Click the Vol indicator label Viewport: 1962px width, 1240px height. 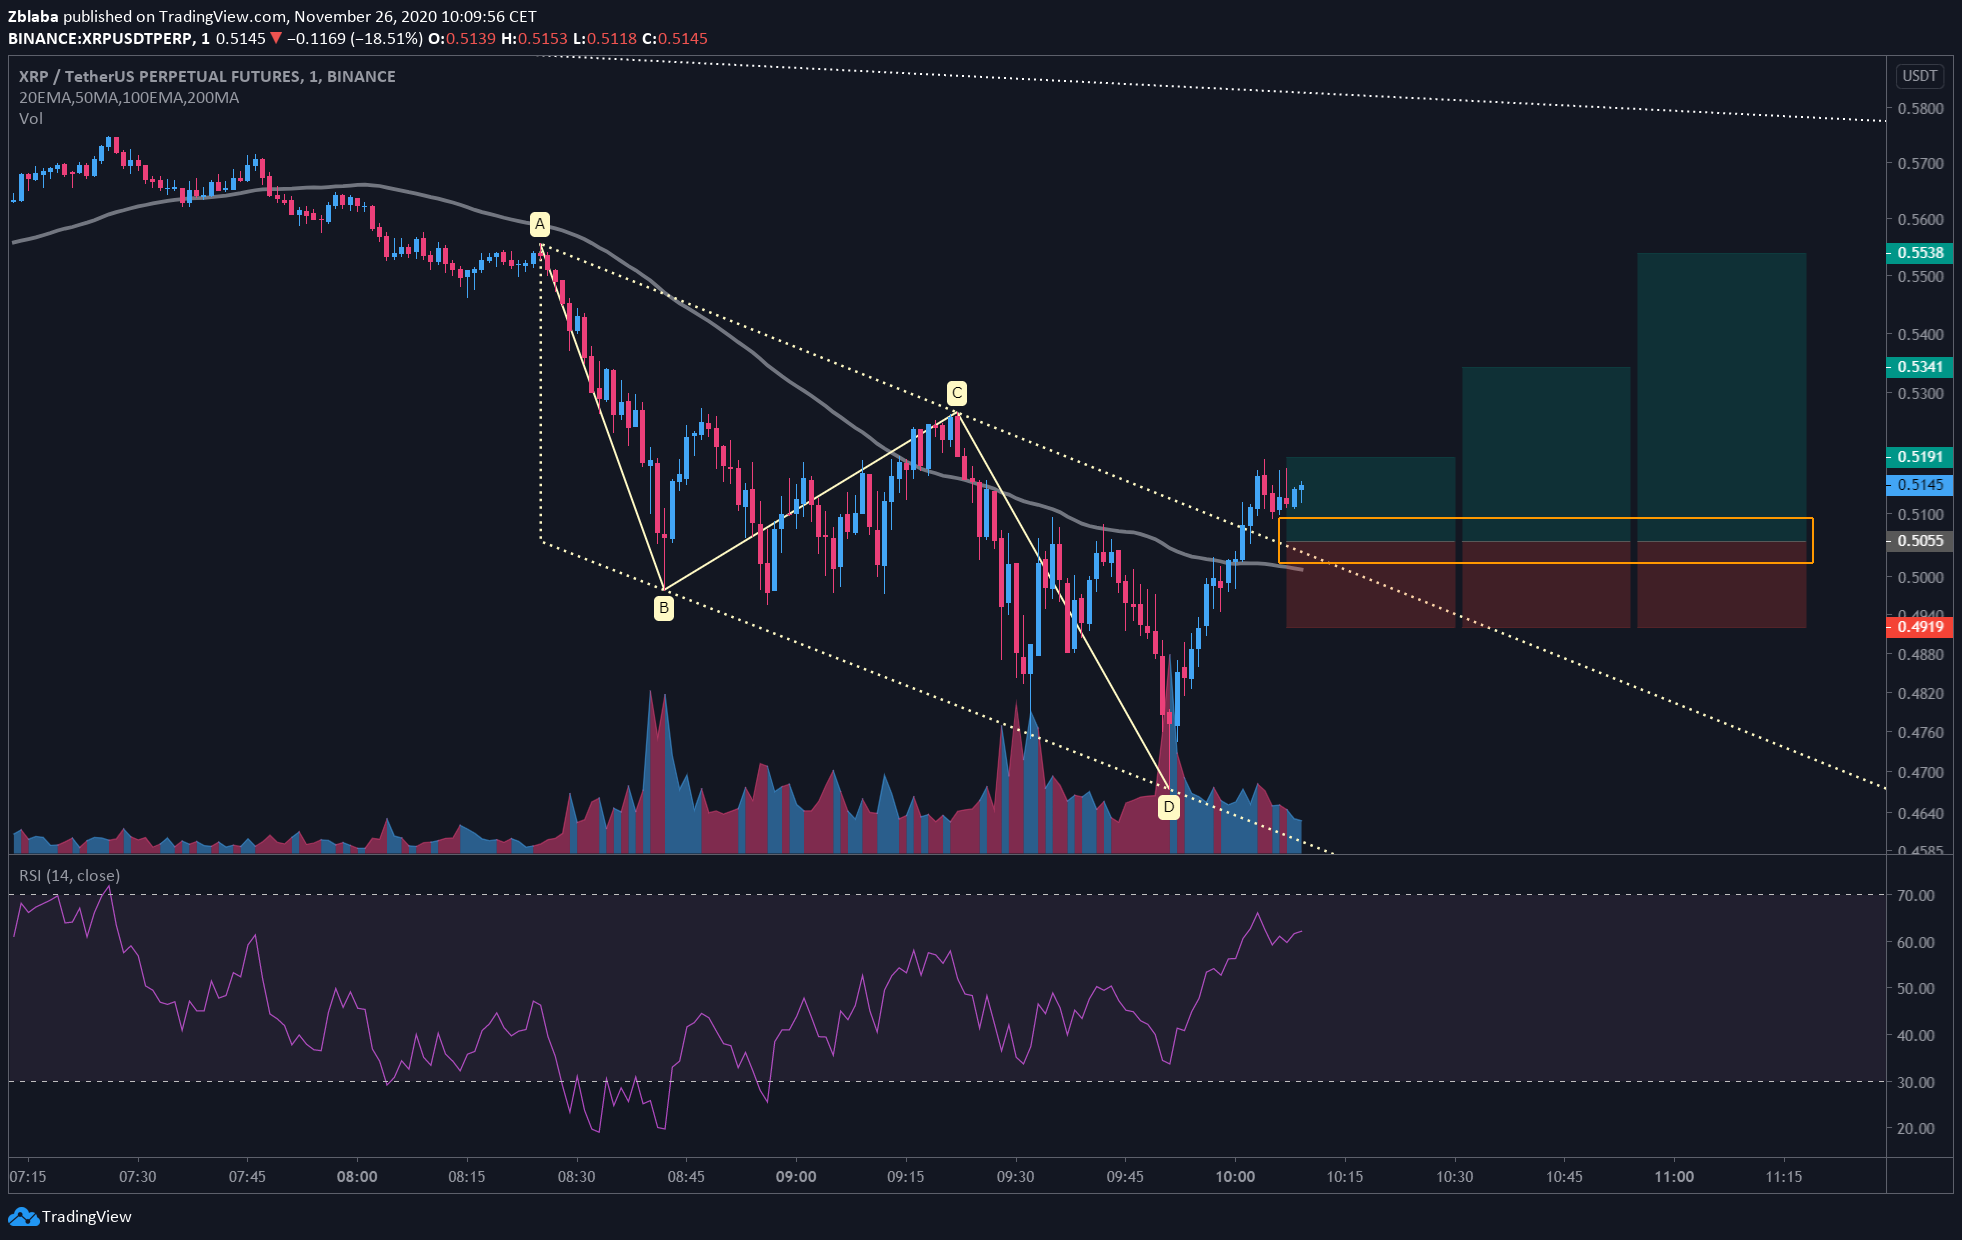[x=31, y=119]
